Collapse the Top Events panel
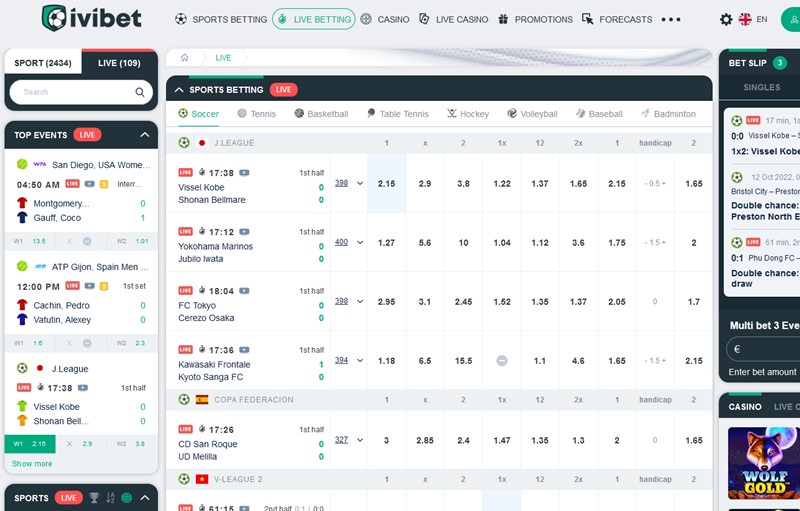 click(145, 135)
